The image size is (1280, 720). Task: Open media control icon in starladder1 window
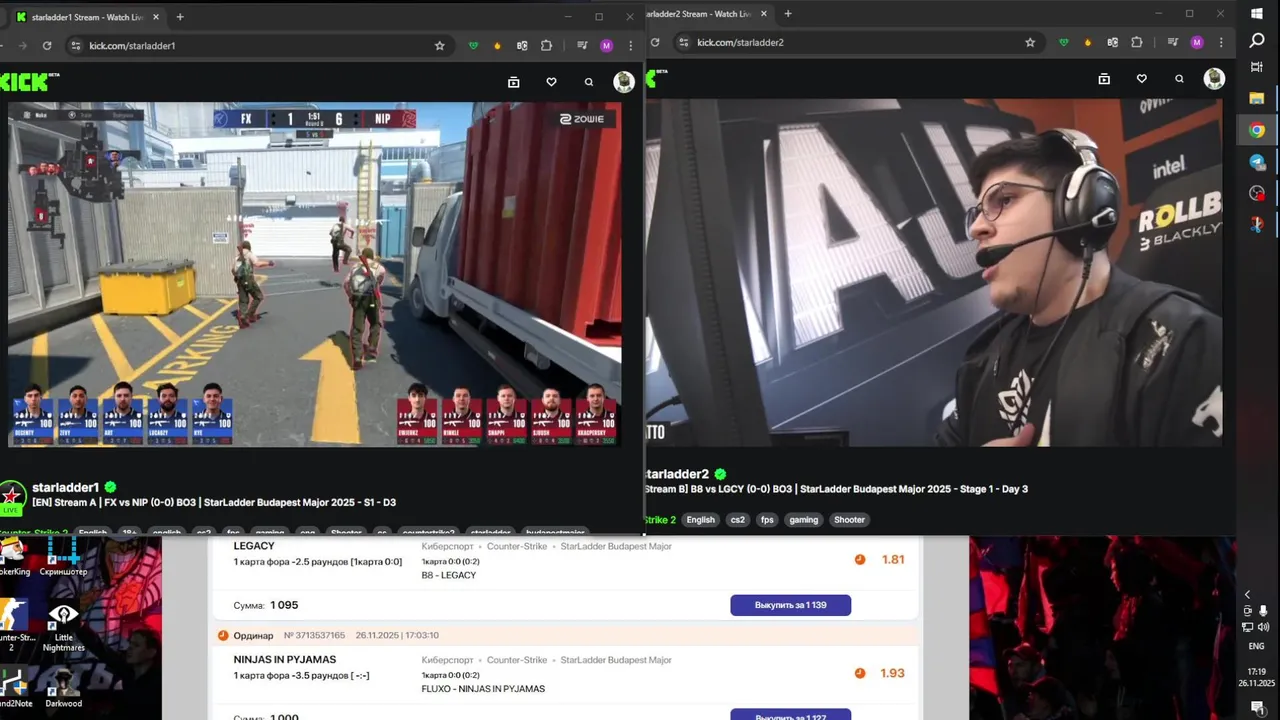[582, 45]
